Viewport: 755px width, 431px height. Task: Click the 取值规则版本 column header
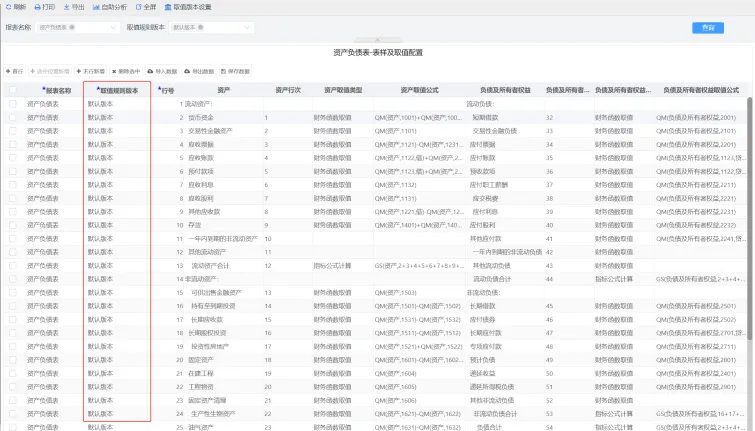coord(117,90)
